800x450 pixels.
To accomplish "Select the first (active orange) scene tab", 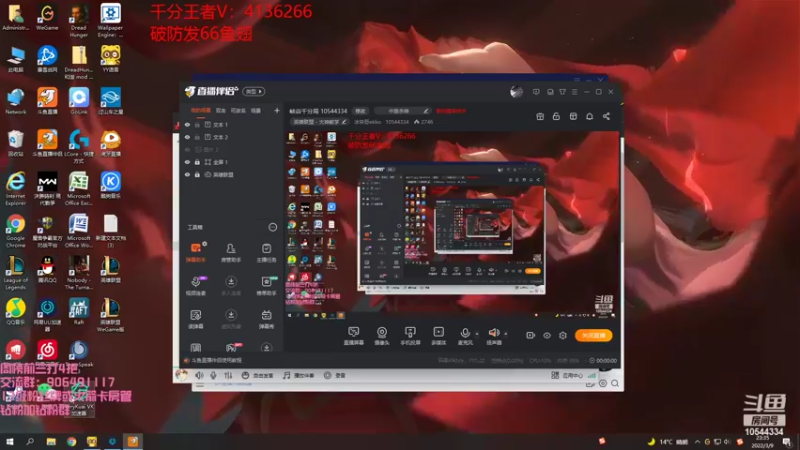I will click(x=201, y=110).
